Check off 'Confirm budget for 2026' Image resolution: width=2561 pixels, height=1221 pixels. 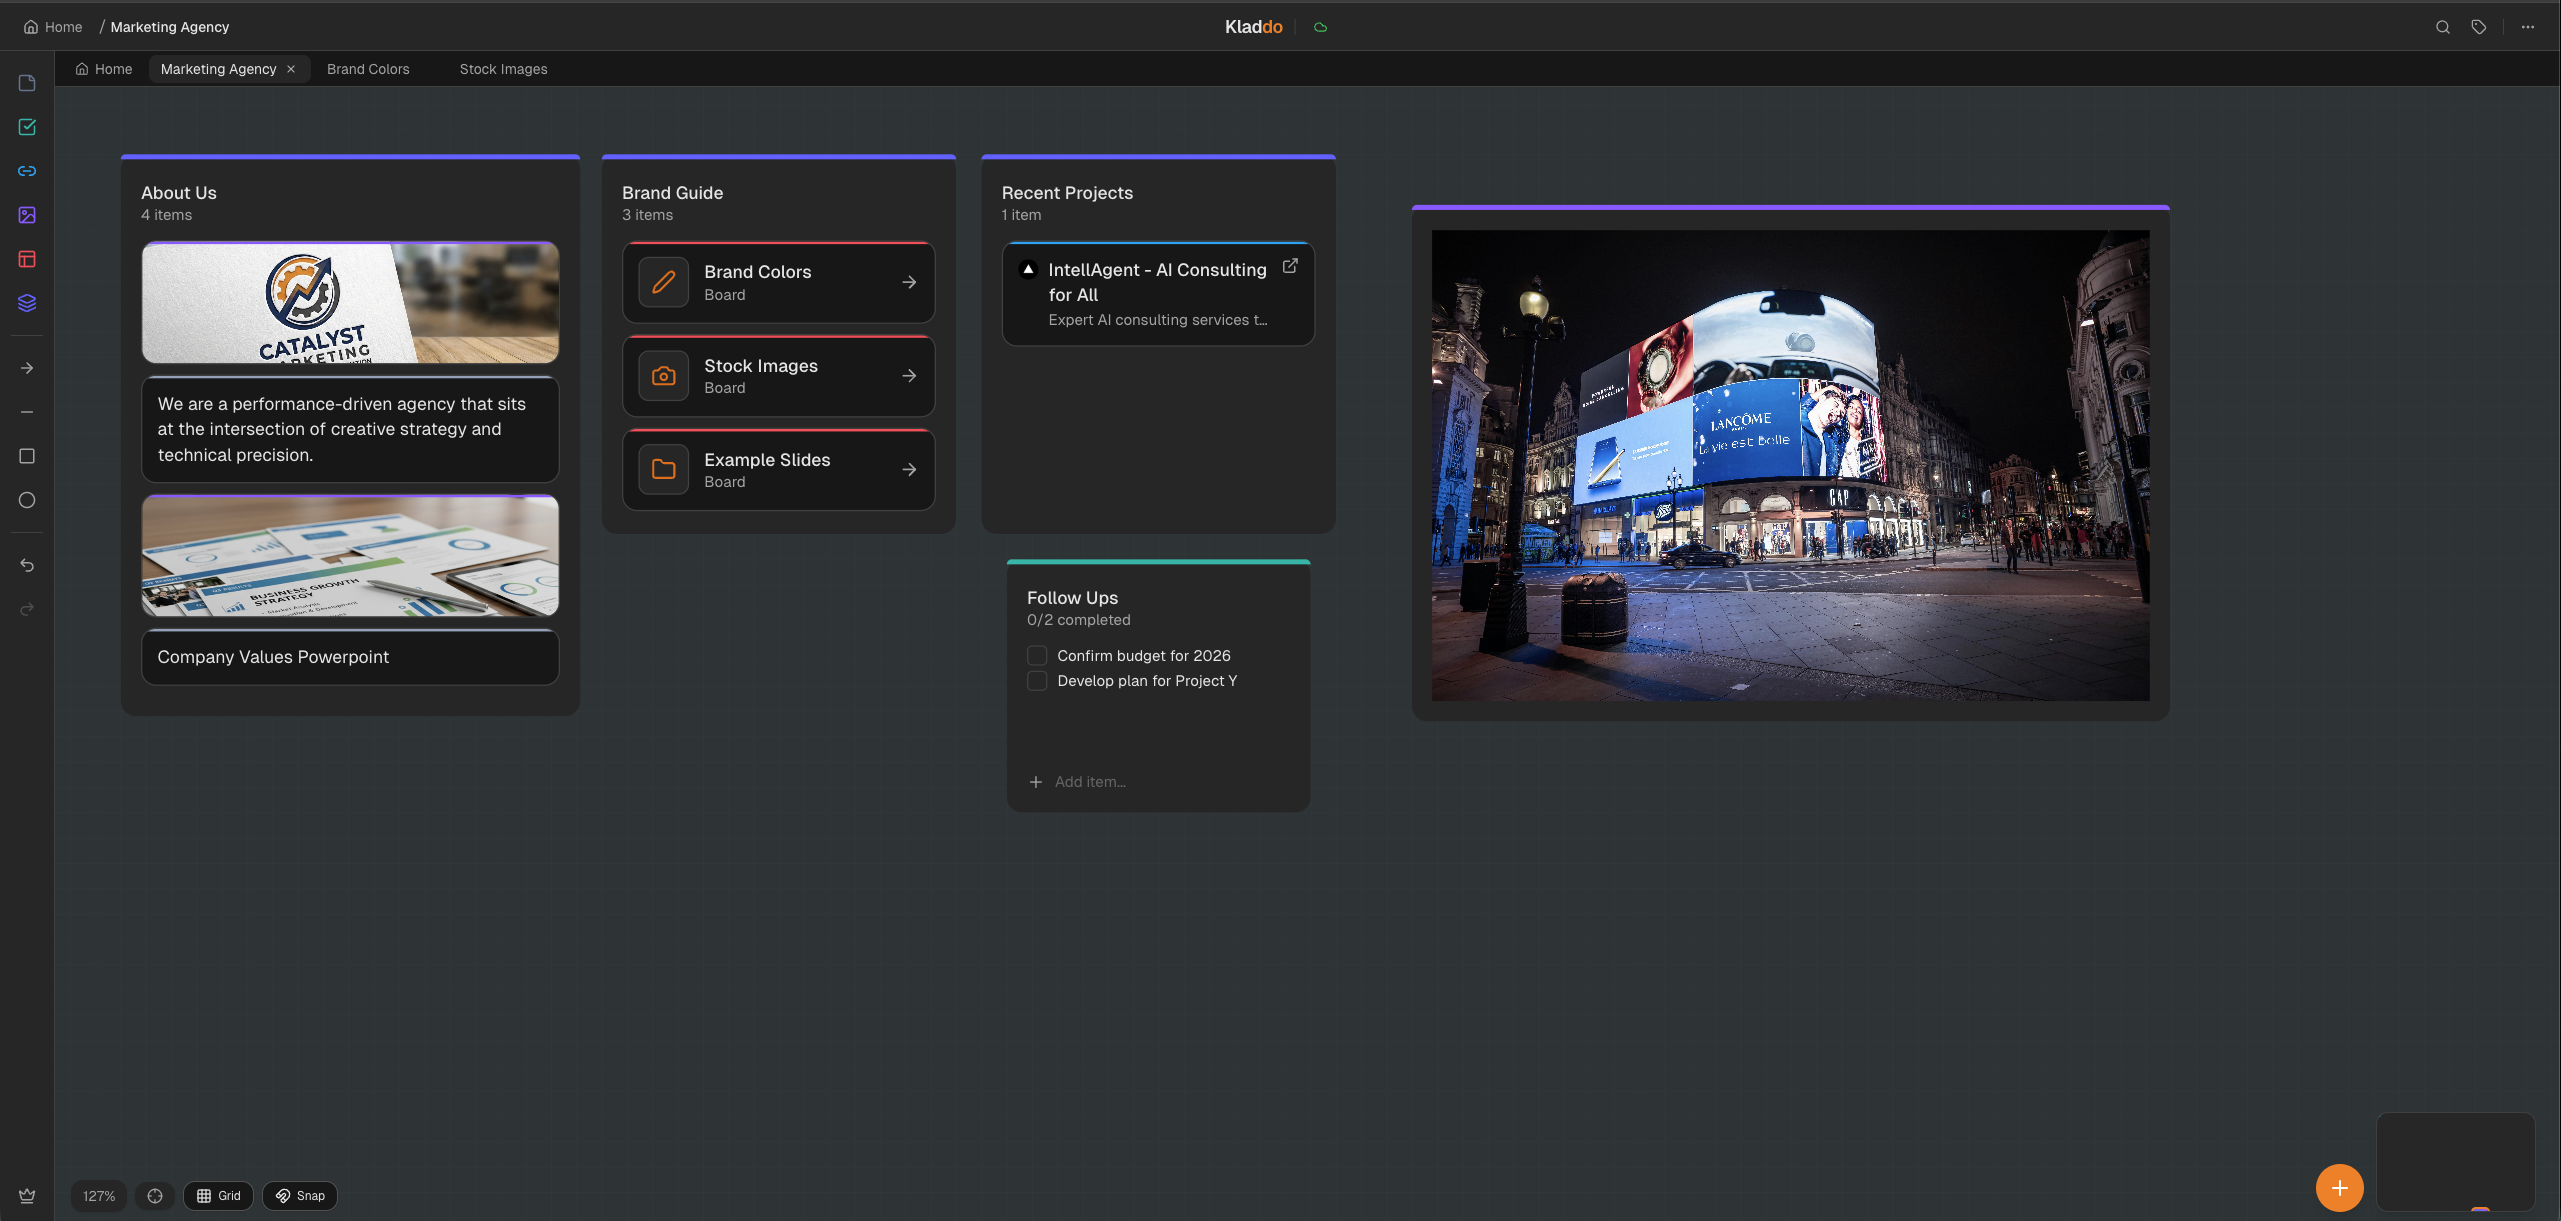pos(1037,655)
